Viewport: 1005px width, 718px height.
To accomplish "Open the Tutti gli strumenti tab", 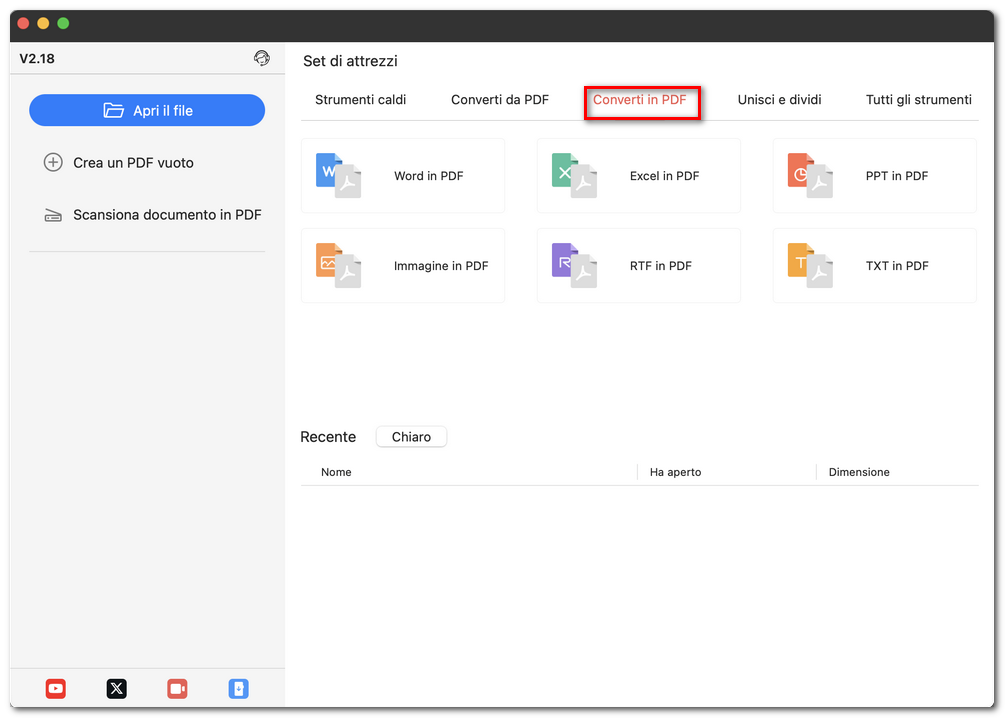I will pyautogui.click(x=917, y=99).
